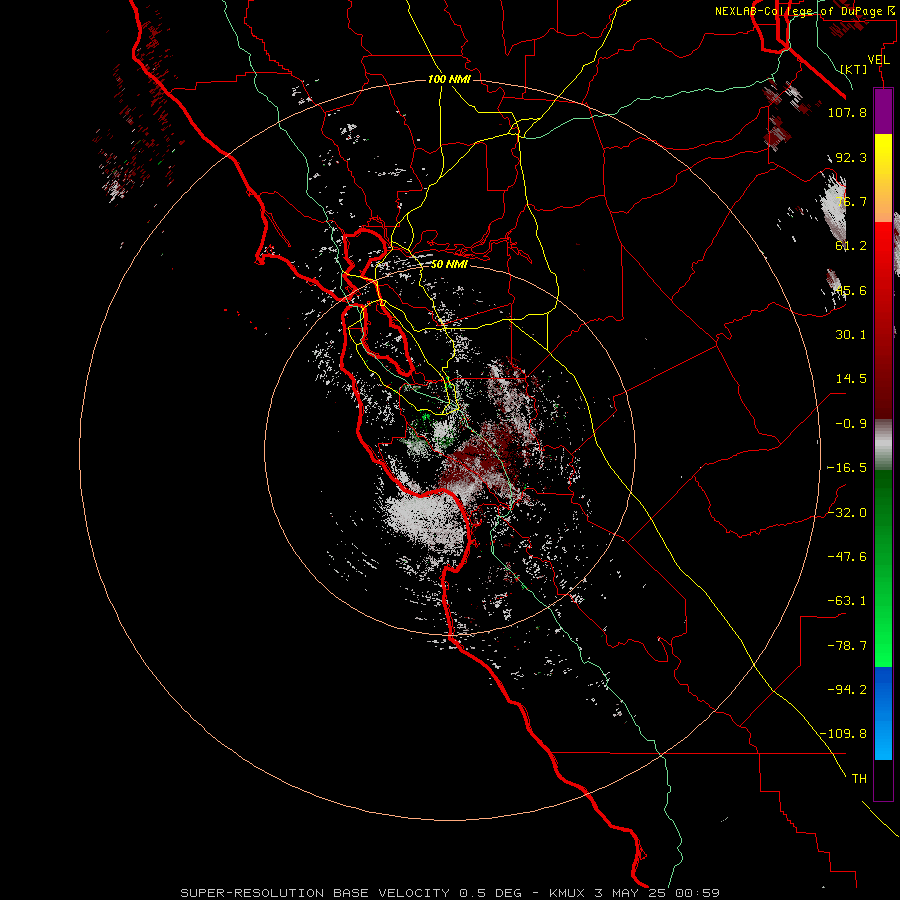Click the TH threshold label
The width and height of the screenshot is (900, 900).
click(859, 779)
